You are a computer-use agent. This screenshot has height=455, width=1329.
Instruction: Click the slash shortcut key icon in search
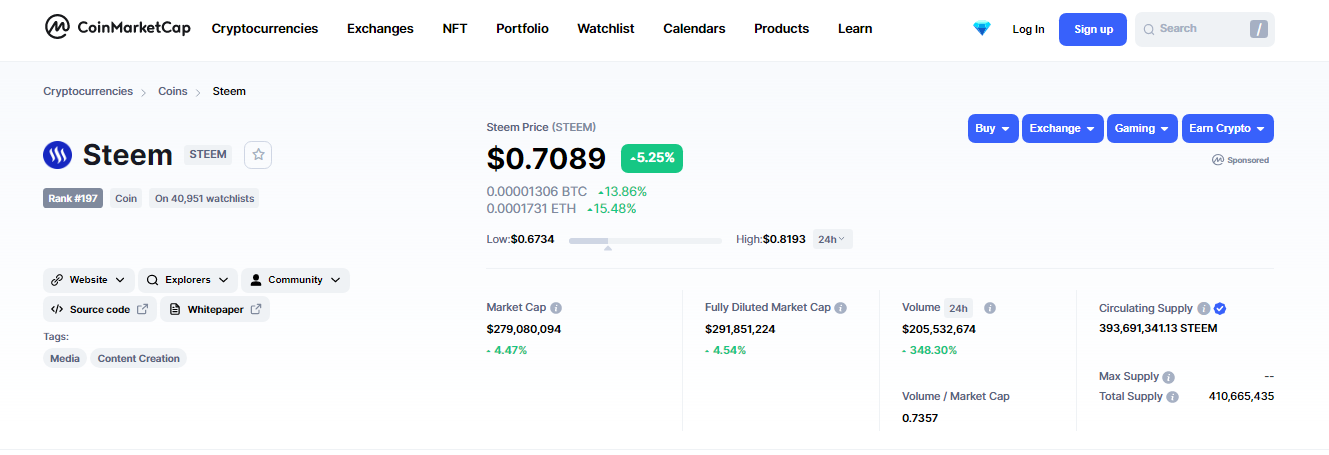[1259, 29]
